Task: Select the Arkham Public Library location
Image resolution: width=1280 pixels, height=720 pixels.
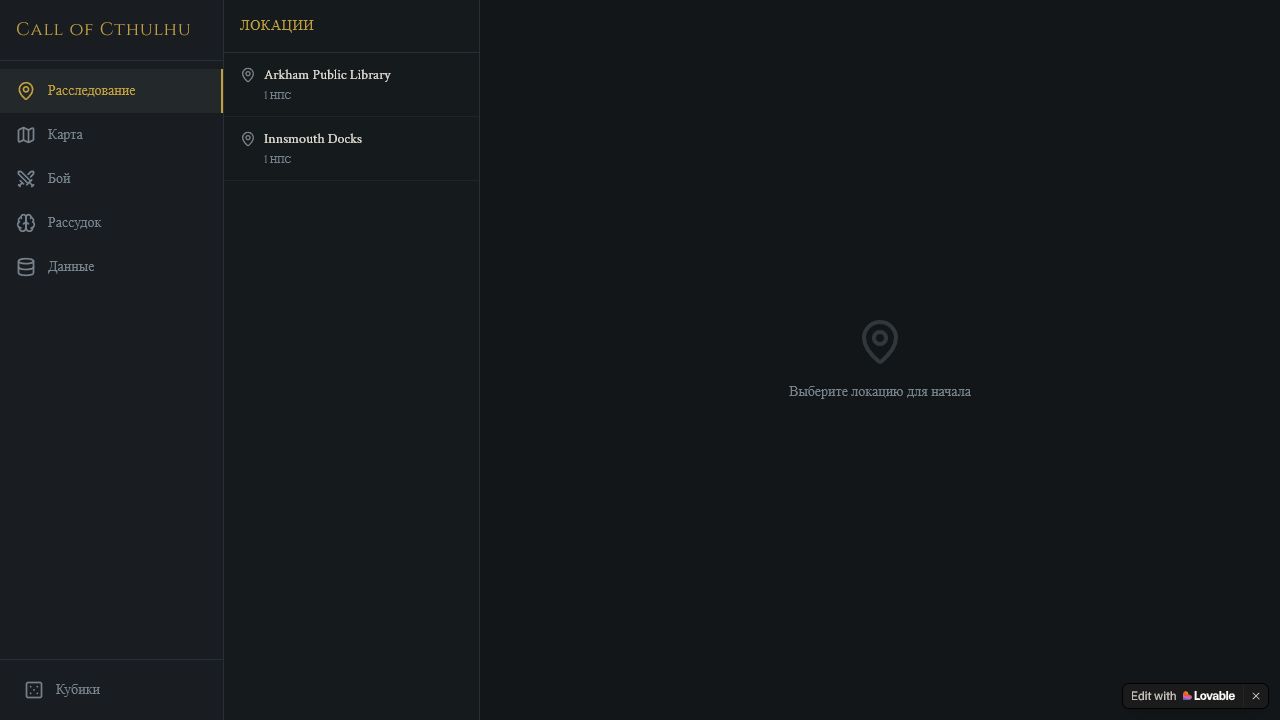Action: pos(351,85)
